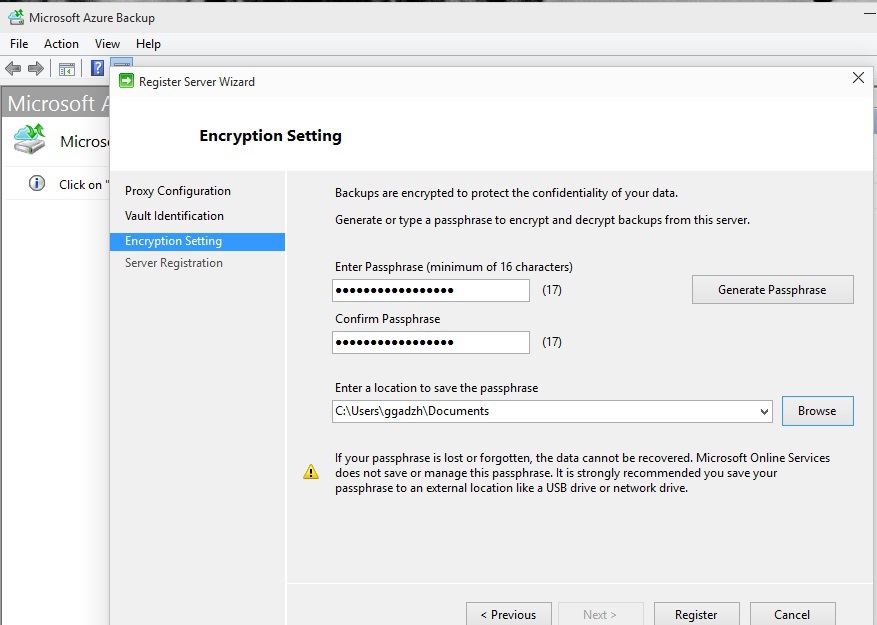This screenshot has height=625, width=877.
Task: Click the Browse button
Action: pos(817,411)
